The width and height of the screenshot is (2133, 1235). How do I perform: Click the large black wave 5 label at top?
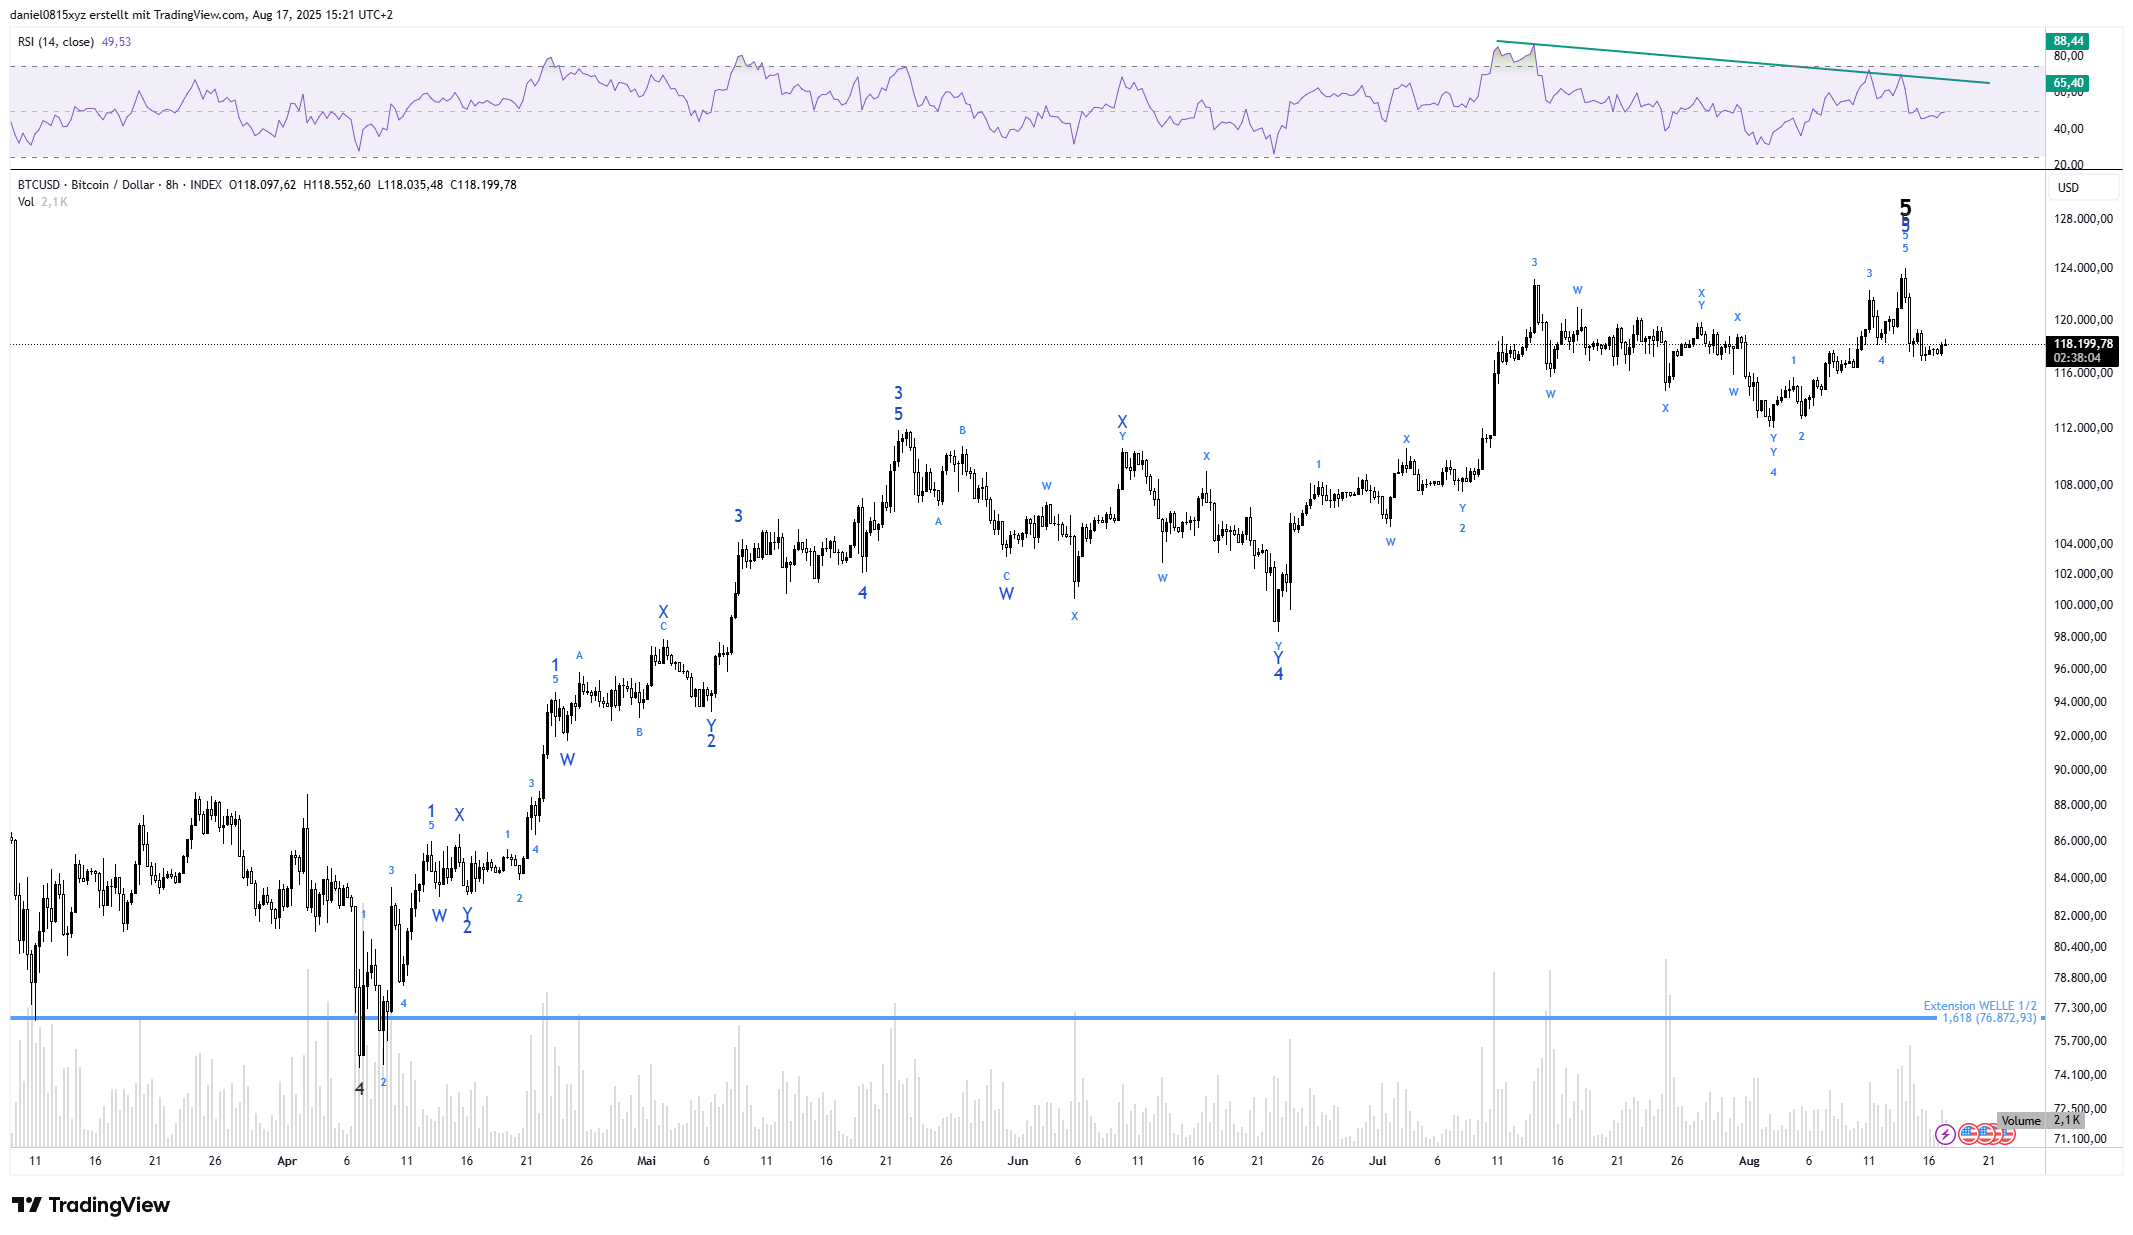[x=1905, y=207]
